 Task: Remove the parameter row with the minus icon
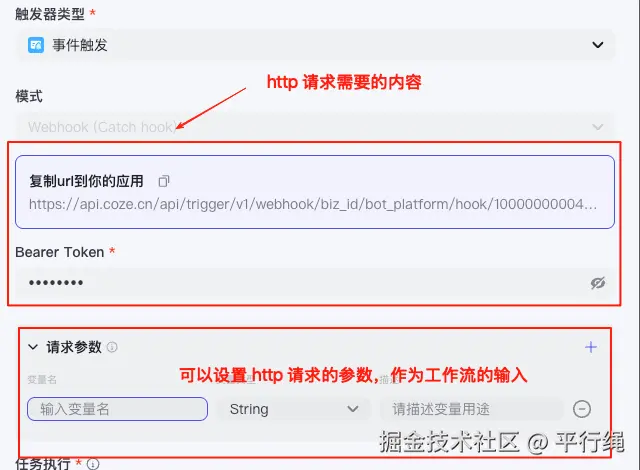point(582,409)
